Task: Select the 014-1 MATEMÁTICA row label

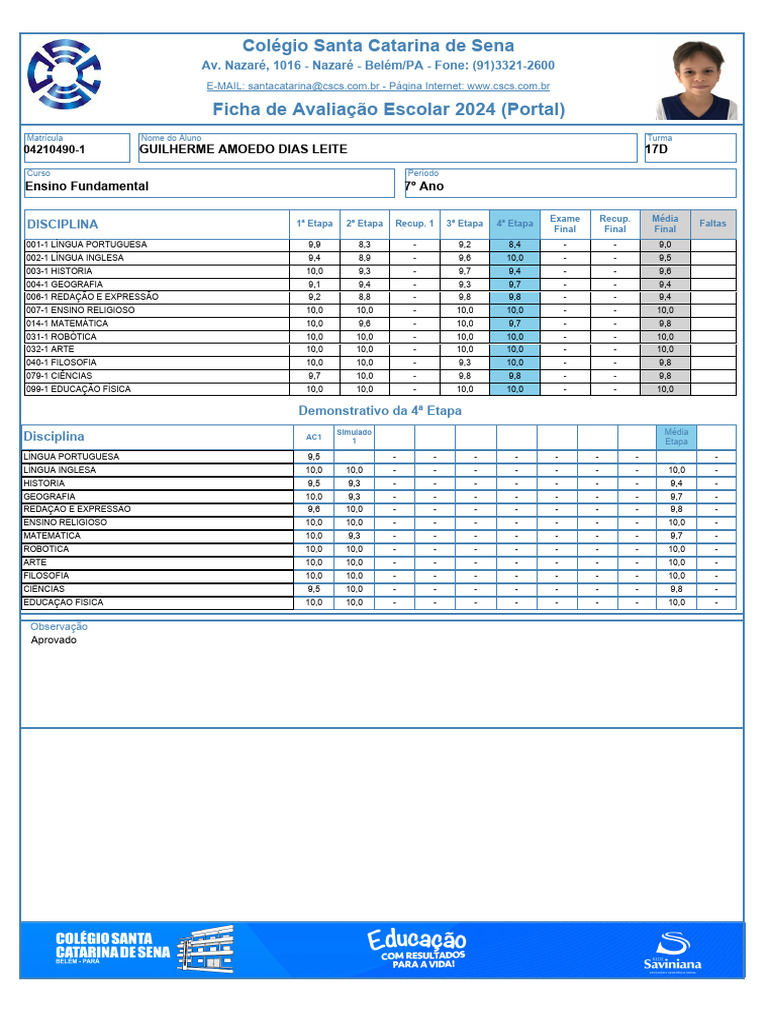Action: [x=67, y=324]
